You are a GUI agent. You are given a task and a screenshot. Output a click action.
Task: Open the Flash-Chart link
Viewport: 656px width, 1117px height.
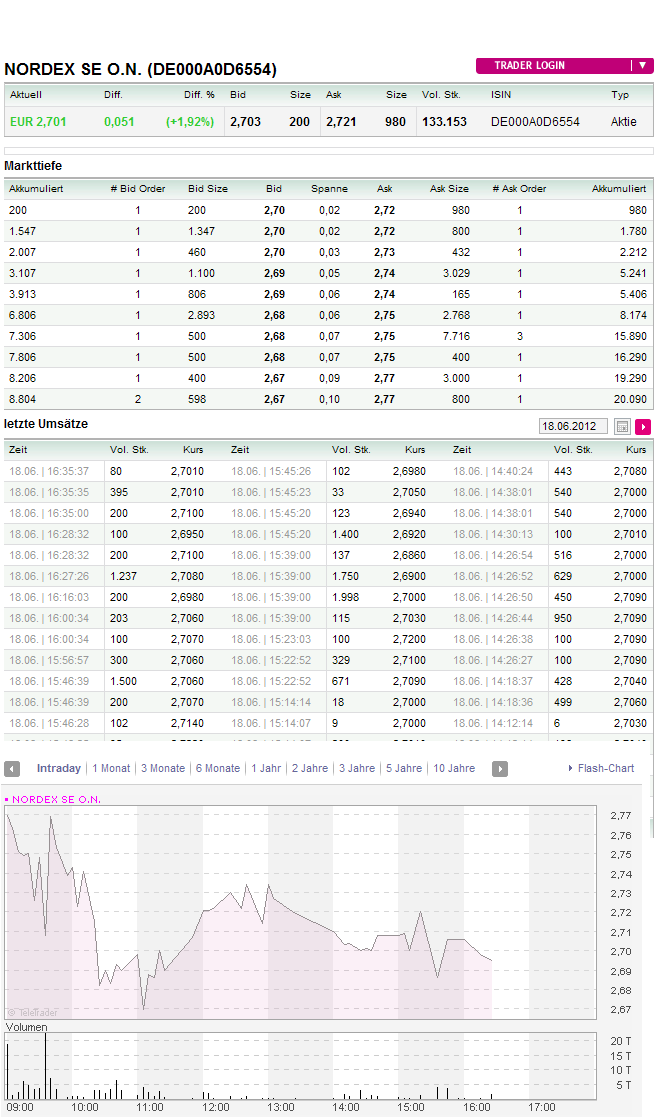pos(605,768)
